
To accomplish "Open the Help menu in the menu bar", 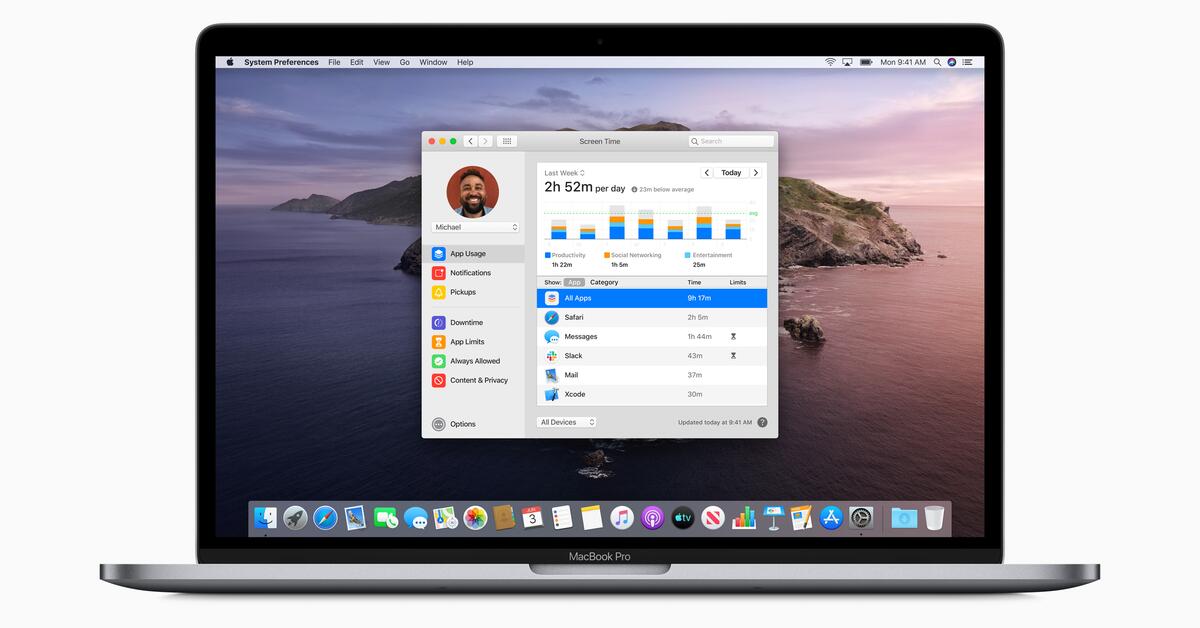I will [464, 62].
